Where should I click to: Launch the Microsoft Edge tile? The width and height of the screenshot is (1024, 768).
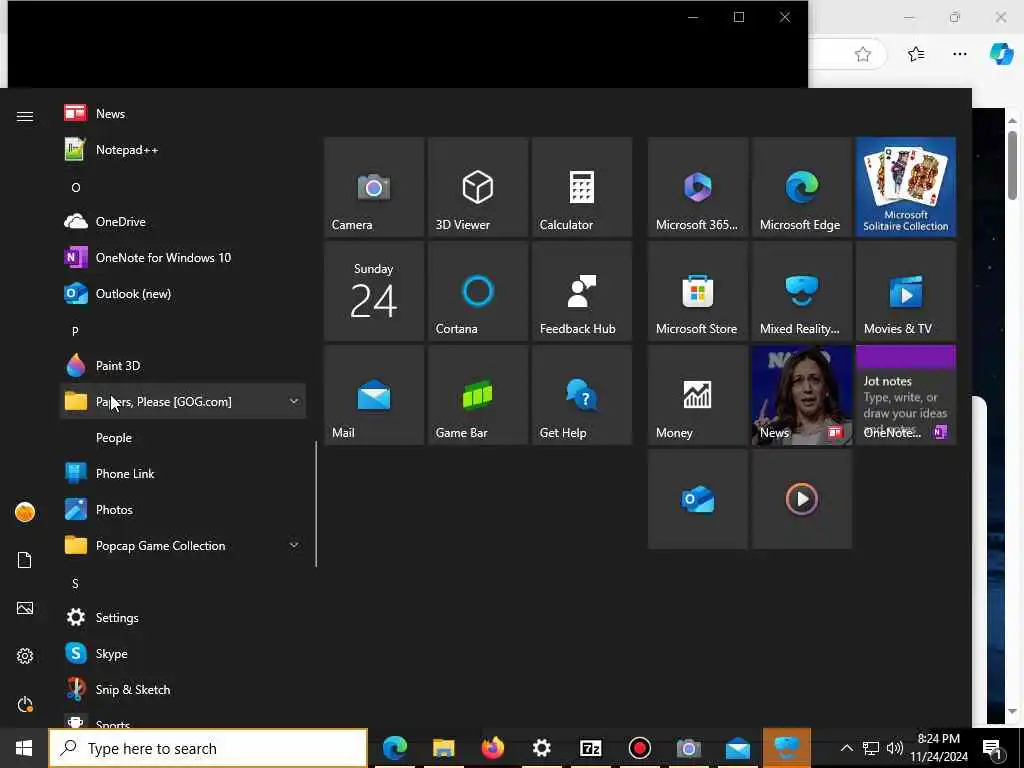pyautogui.click(x=802, y=187)
